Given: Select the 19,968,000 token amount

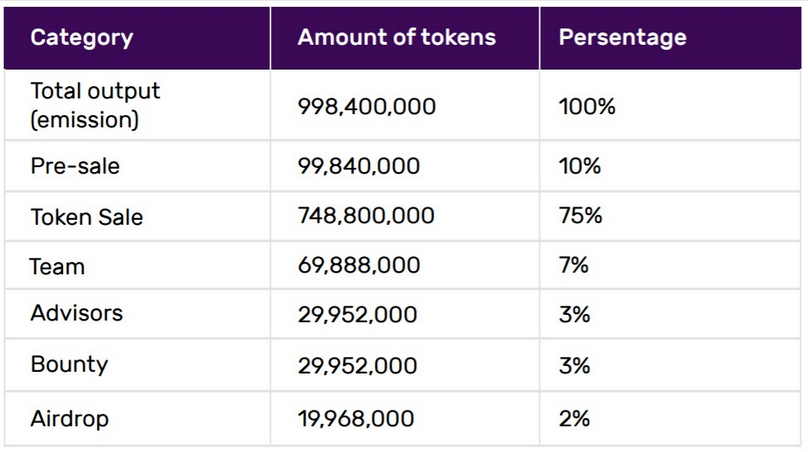Looking at the screenshot, I should tap(356, 418).
